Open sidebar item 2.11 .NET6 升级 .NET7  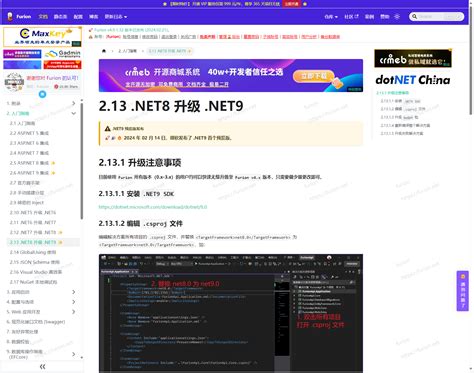point(33,222)
